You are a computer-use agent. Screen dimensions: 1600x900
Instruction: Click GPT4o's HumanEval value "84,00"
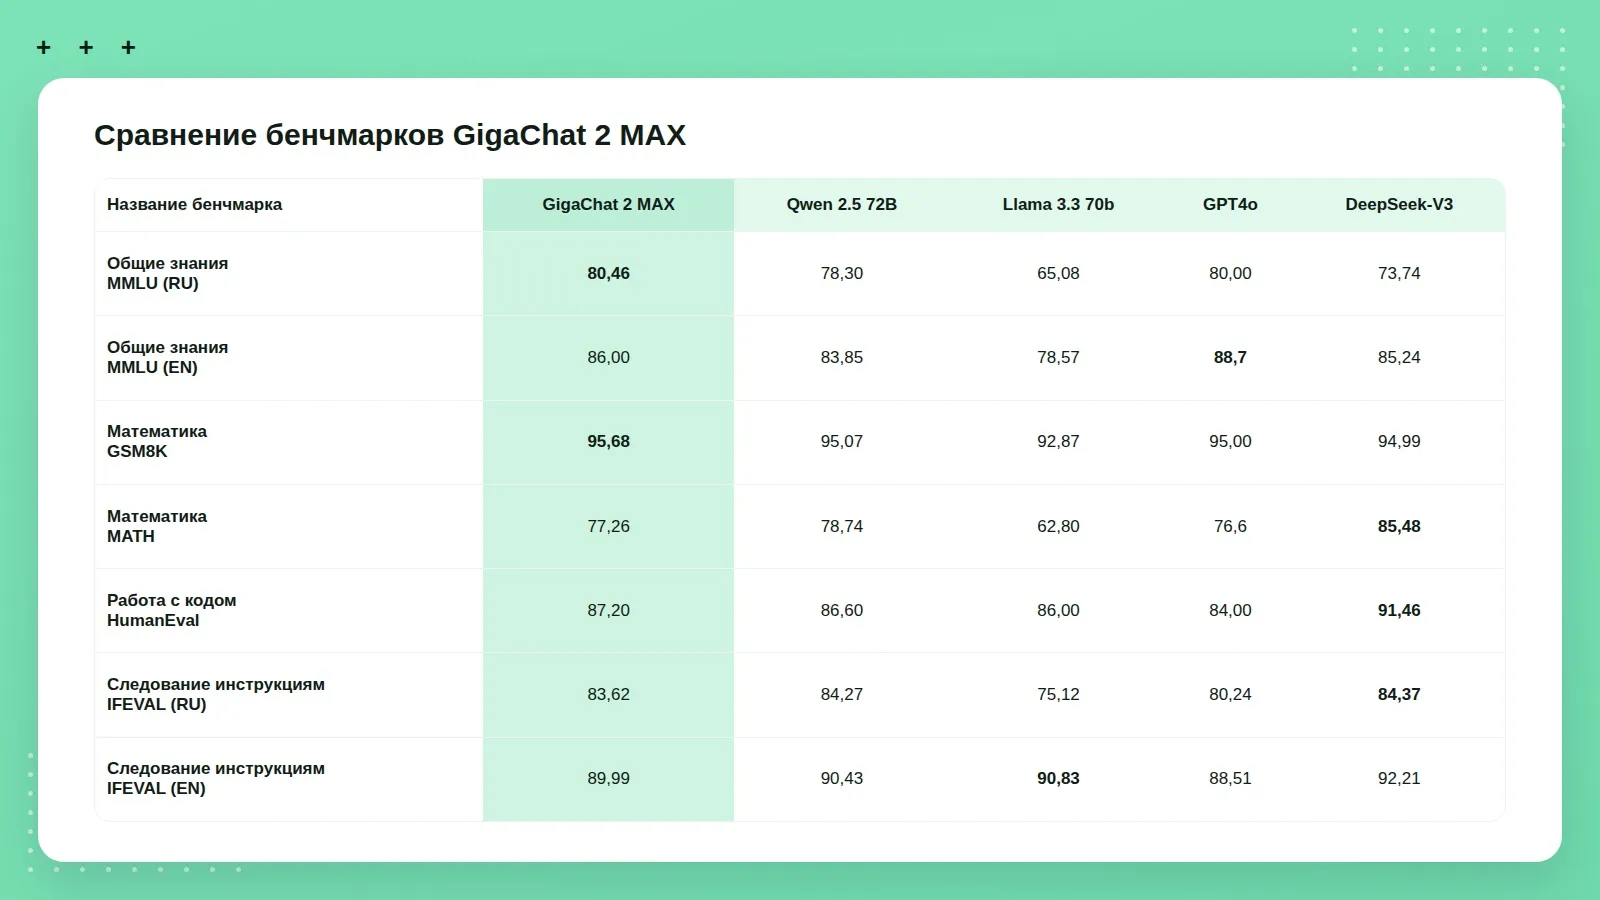click(1230, 610)
